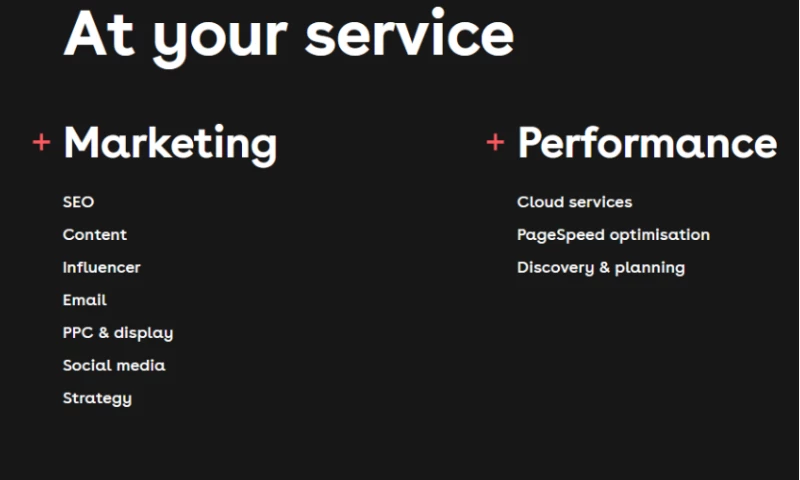The image size is (800, 480).
Task: Click the red plus icon beside Performance
Action: [495, 142]
